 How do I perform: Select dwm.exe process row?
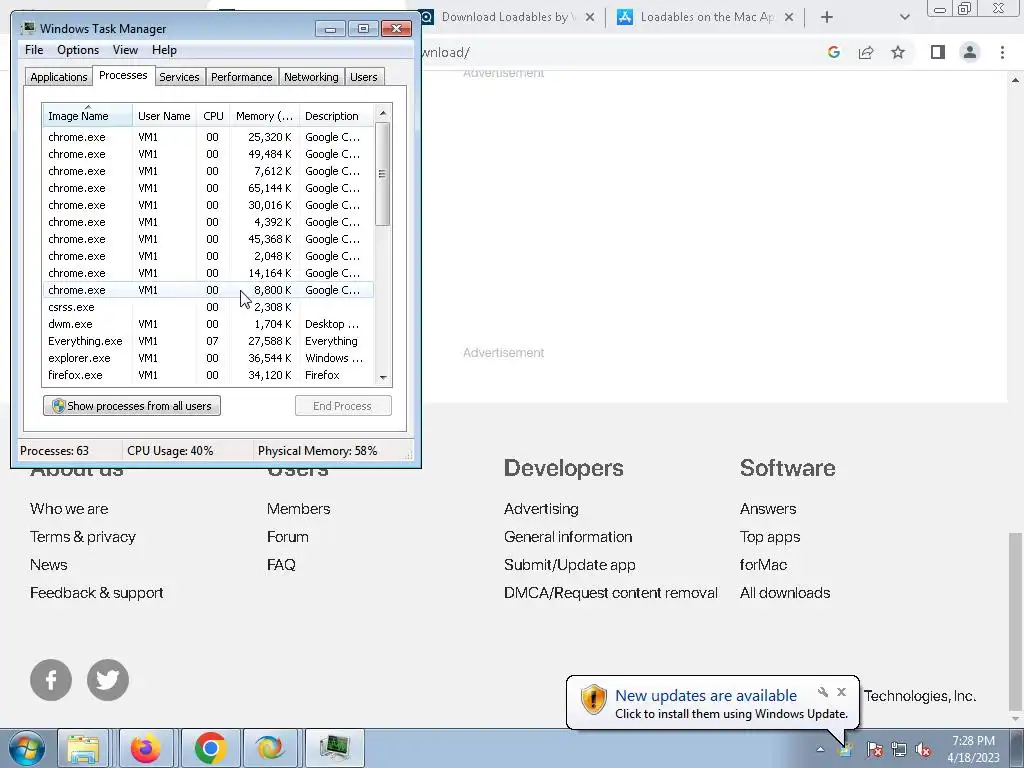point(208,324)
